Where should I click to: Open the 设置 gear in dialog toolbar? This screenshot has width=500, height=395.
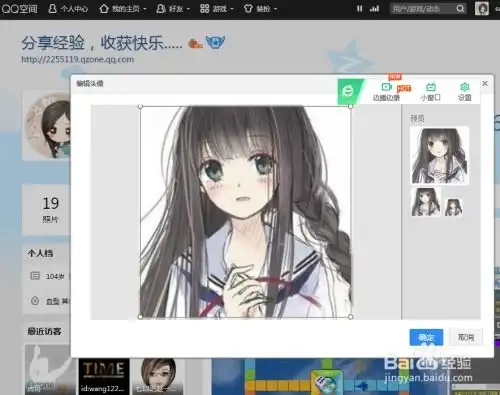[x=465, y=92]
